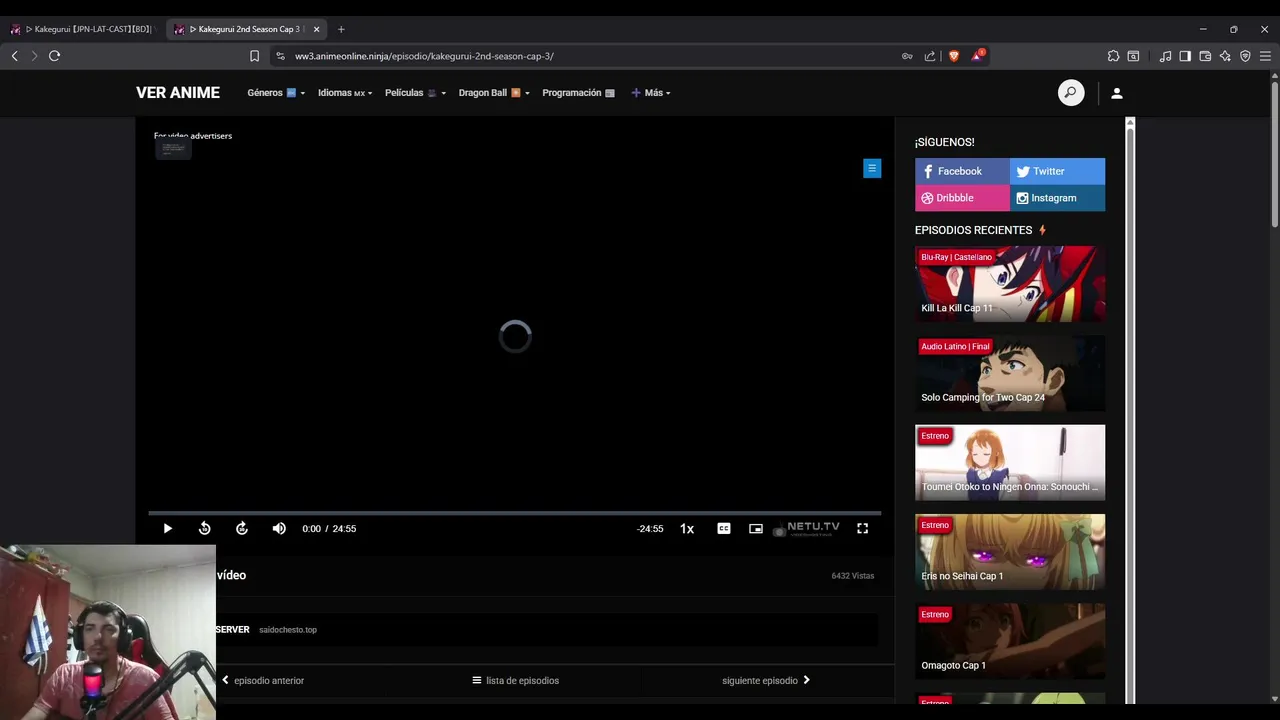The width and height of the screenshot is (1280, 720).
Task: Go to siguiente episodio
Action: coord(766,680)
